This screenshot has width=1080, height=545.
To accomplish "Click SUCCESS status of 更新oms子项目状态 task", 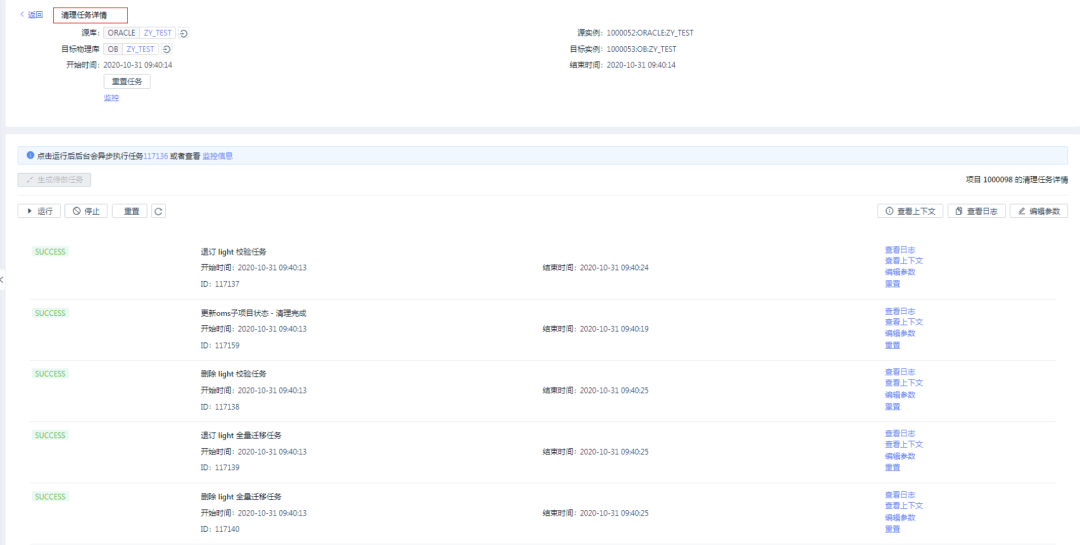I will click(50, 313).
